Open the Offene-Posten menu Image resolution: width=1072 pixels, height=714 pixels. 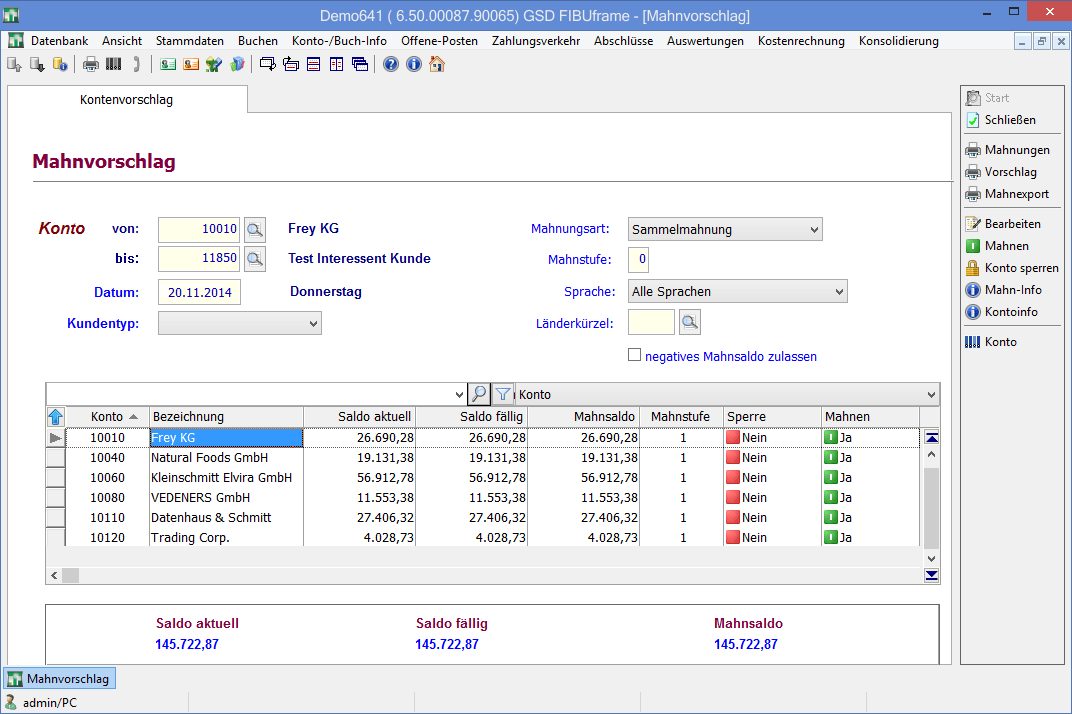click(x=439, y=41)
